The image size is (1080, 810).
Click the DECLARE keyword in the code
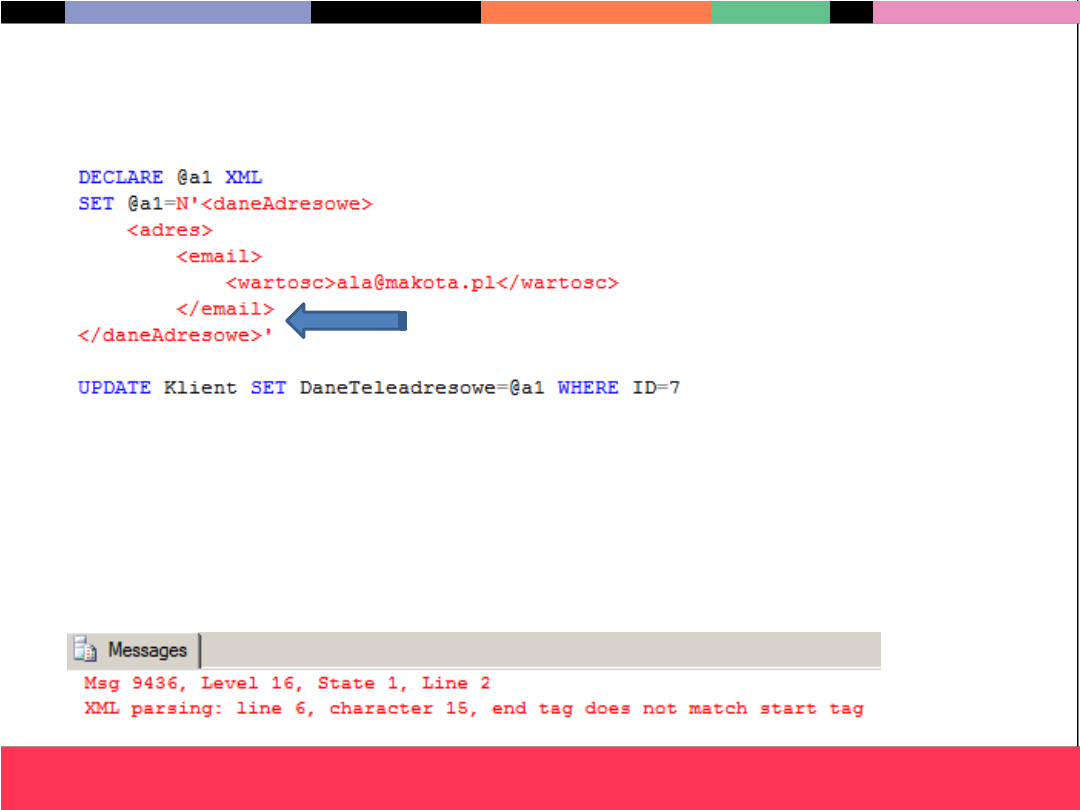pos(120,178)
